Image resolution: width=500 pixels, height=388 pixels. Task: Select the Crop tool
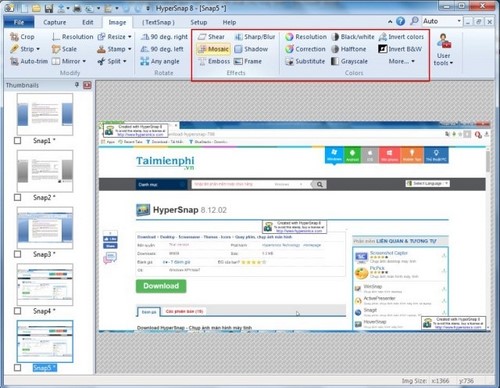tap(22, 37)
